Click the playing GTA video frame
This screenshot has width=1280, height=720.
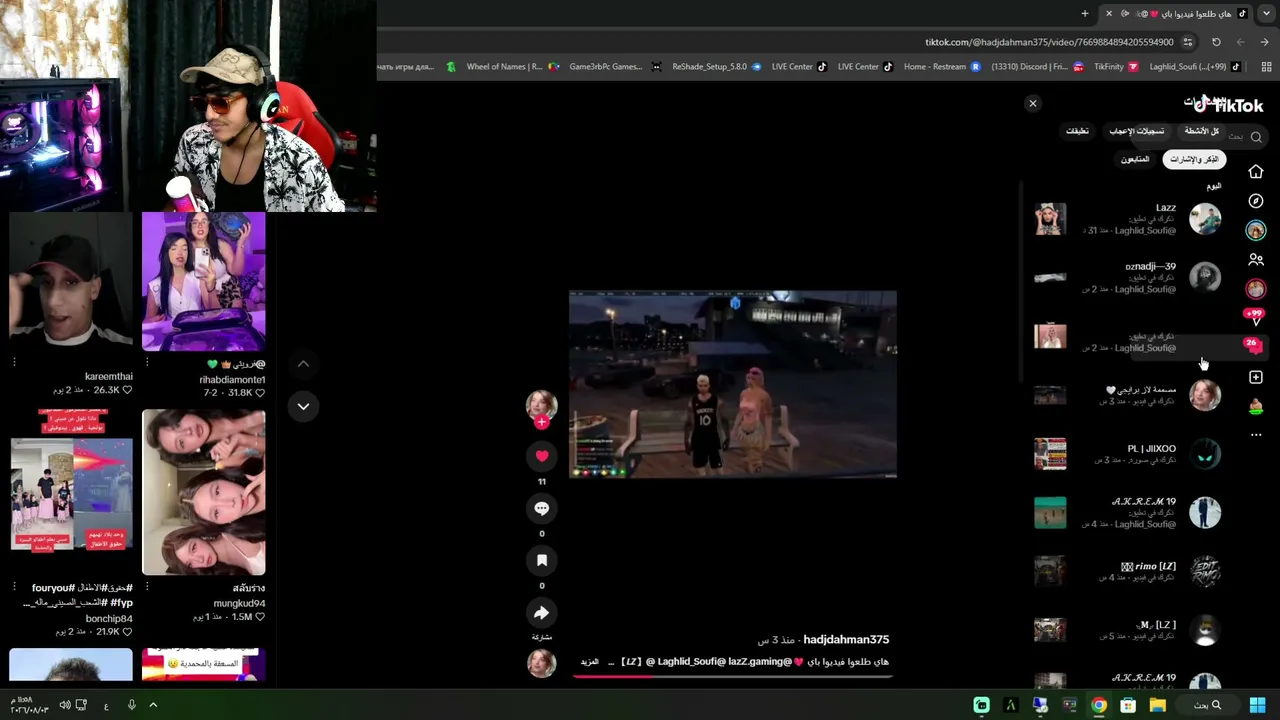pos(733,385)
